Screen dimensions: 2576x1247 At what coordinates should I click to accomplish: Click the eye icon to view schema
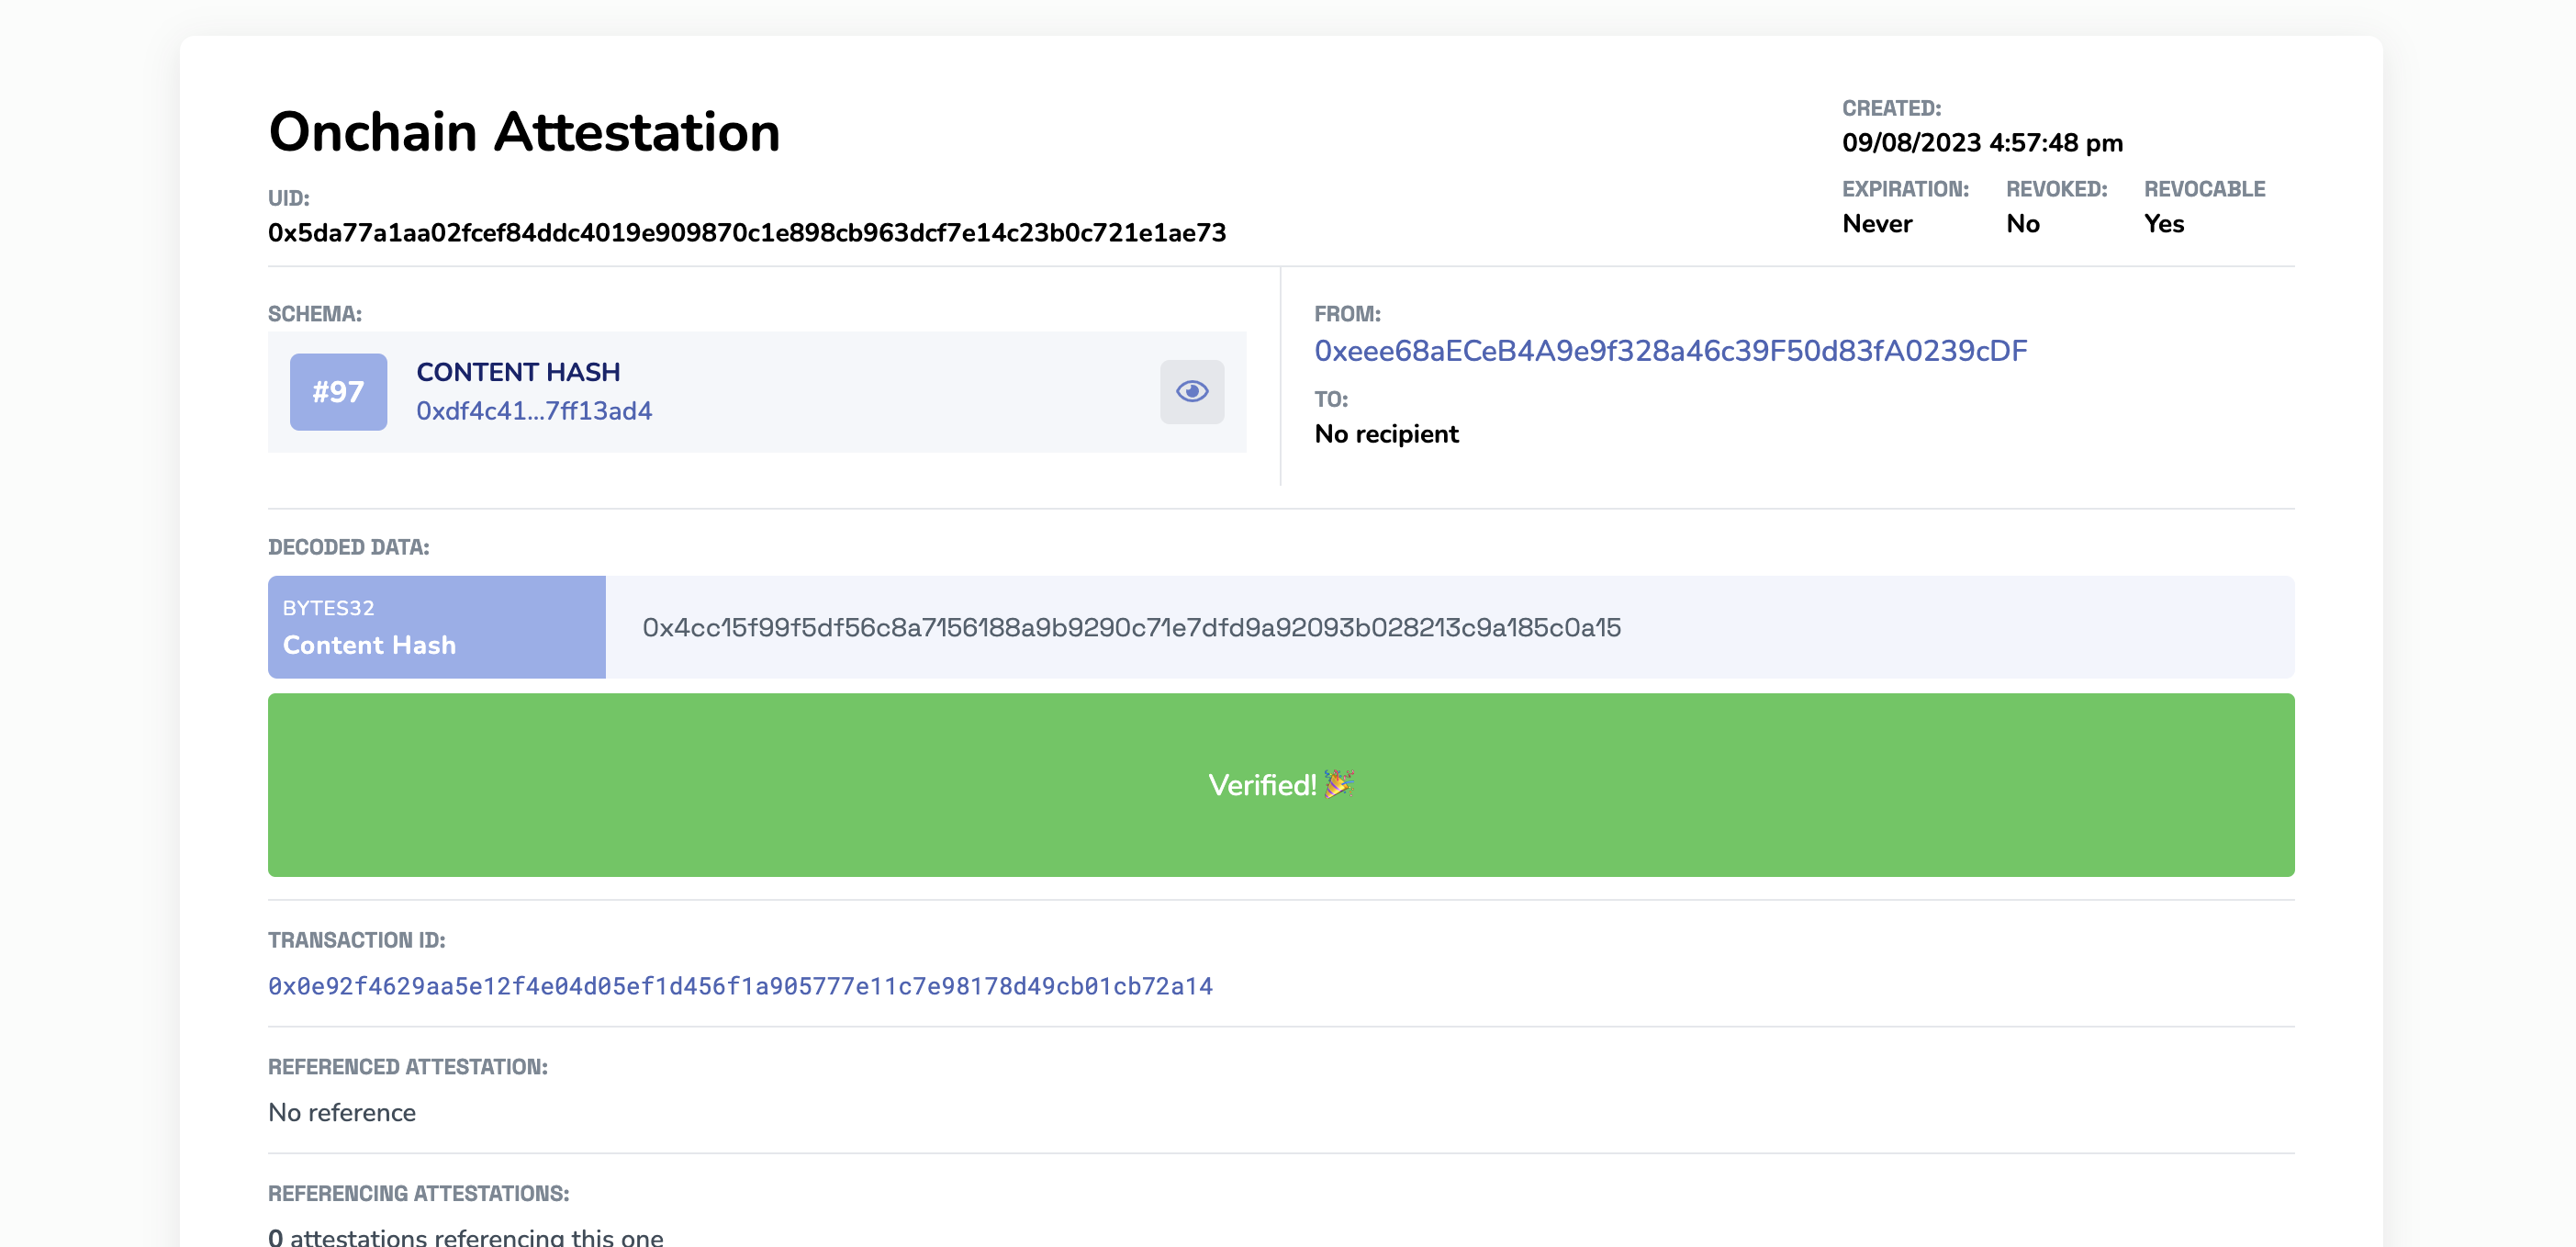click(x=1191, y=392)
